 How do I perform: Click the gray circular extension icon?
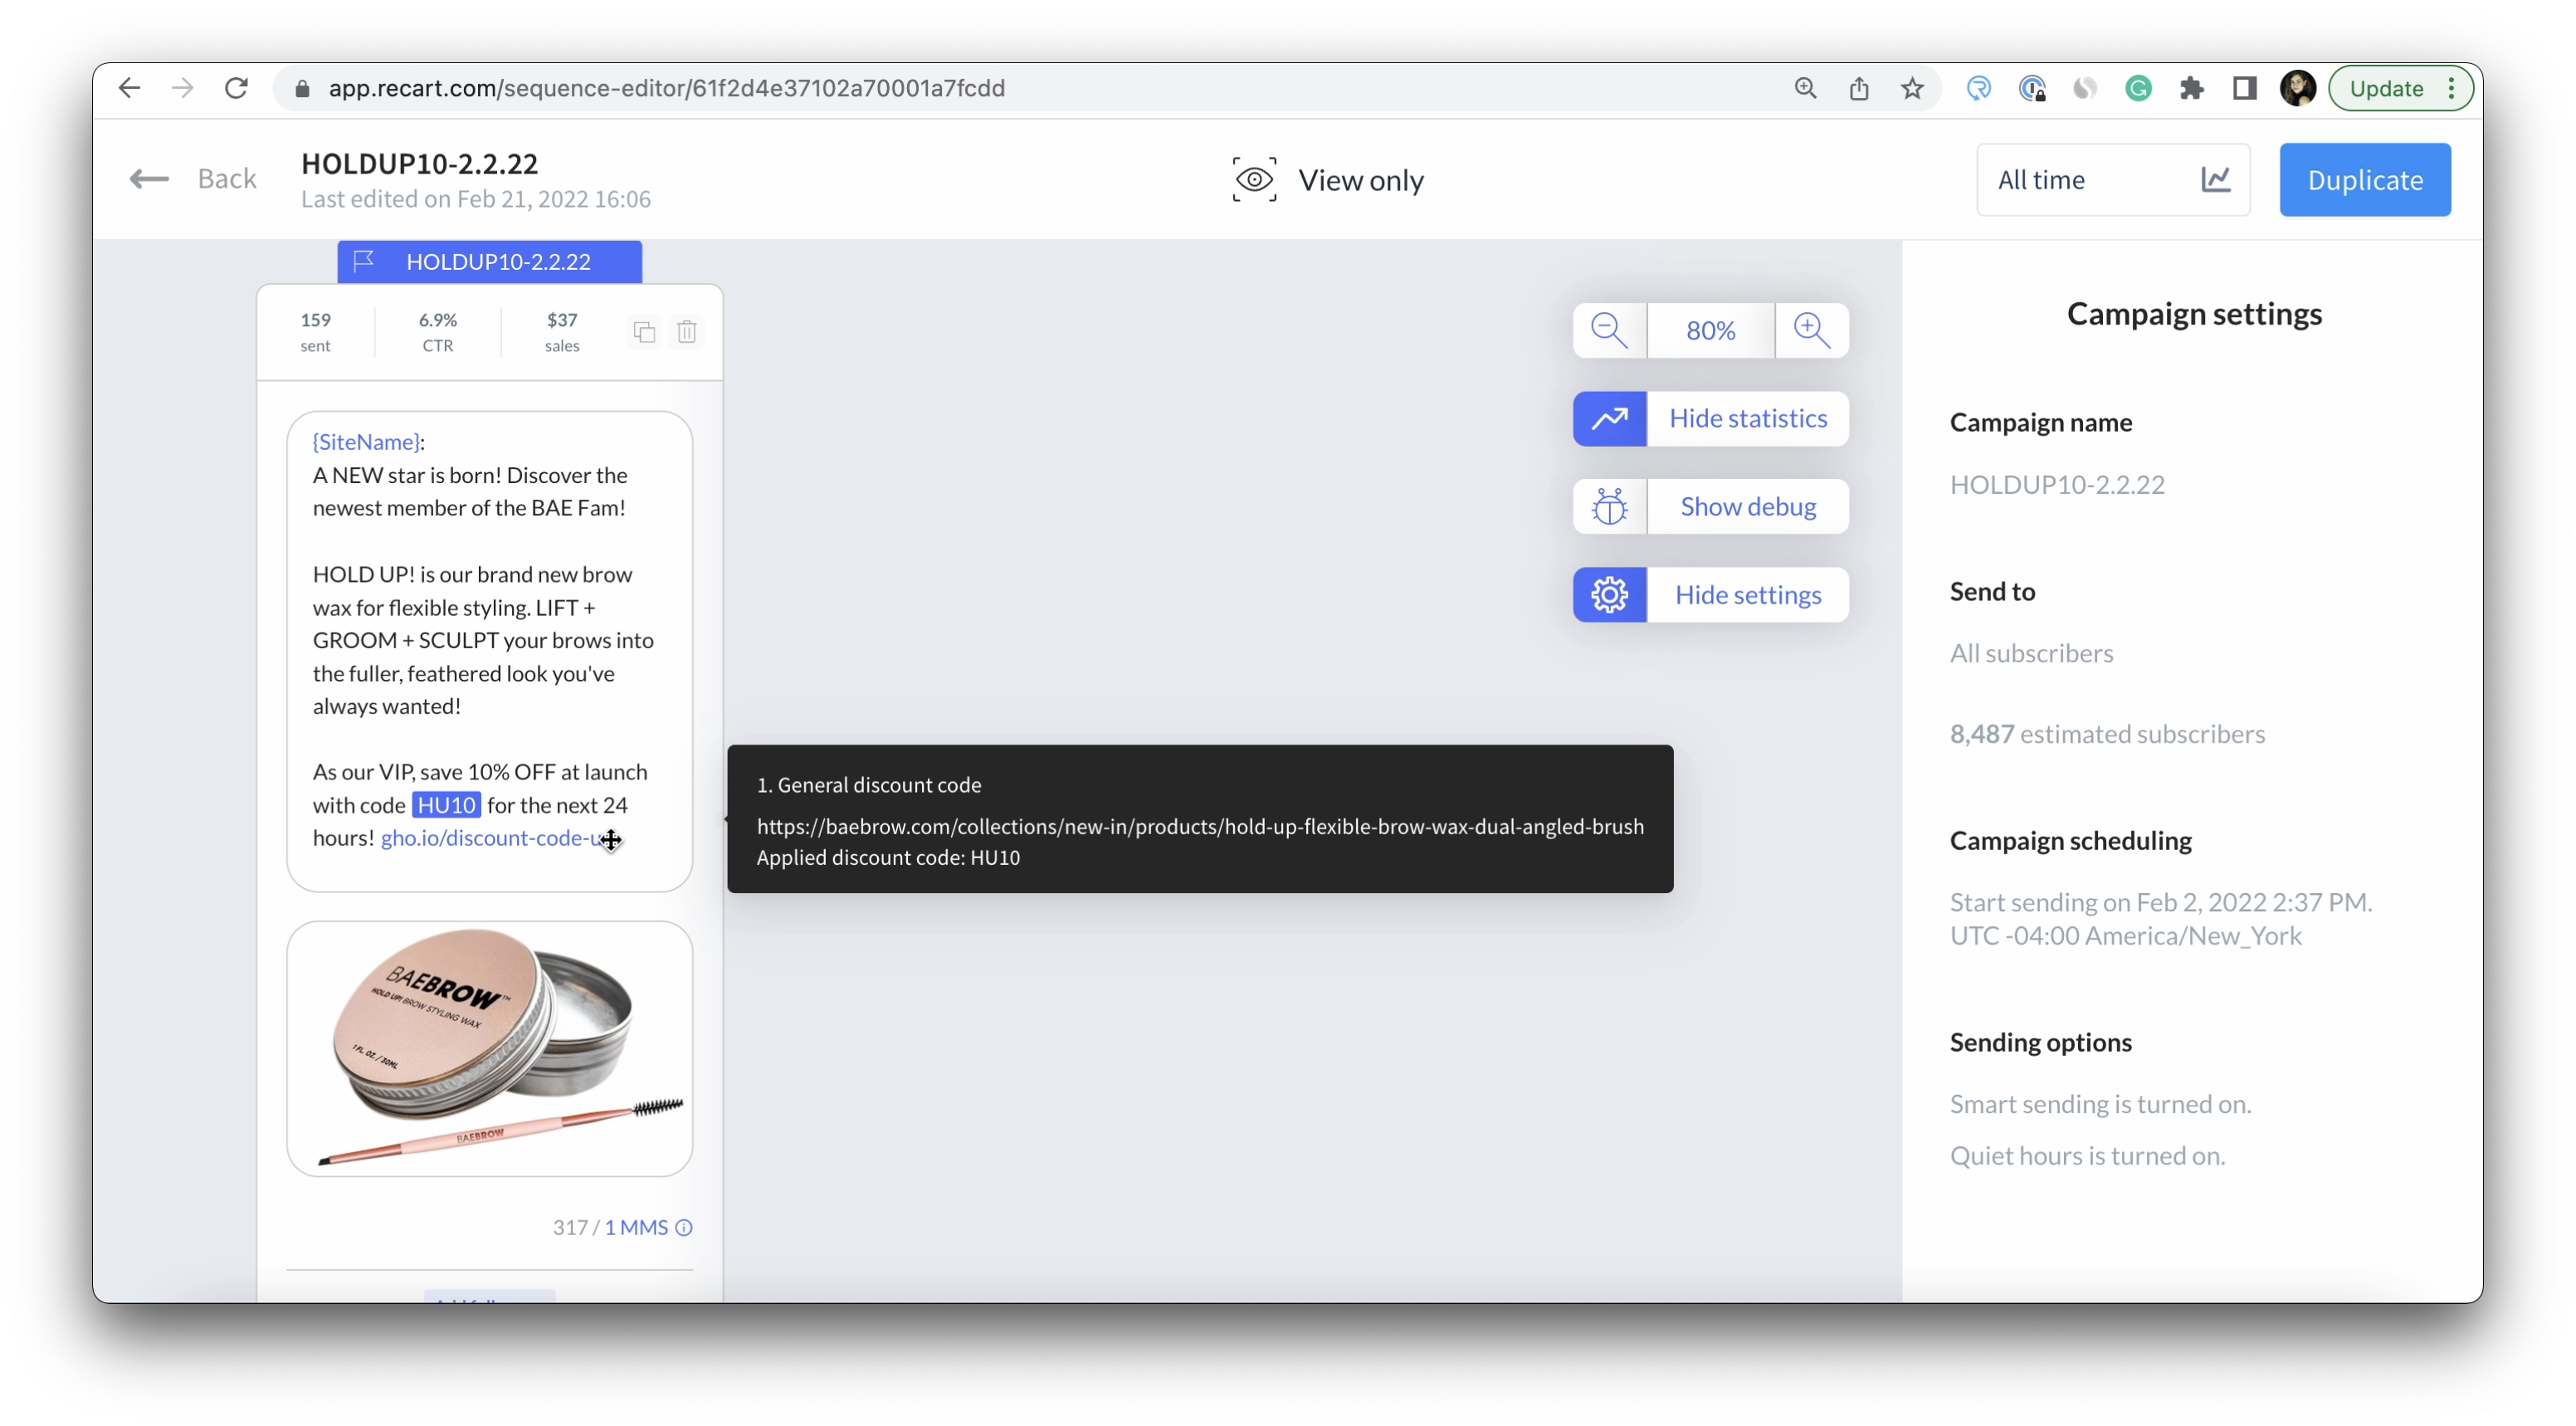pyautogui.click(x=2085, y=88)
